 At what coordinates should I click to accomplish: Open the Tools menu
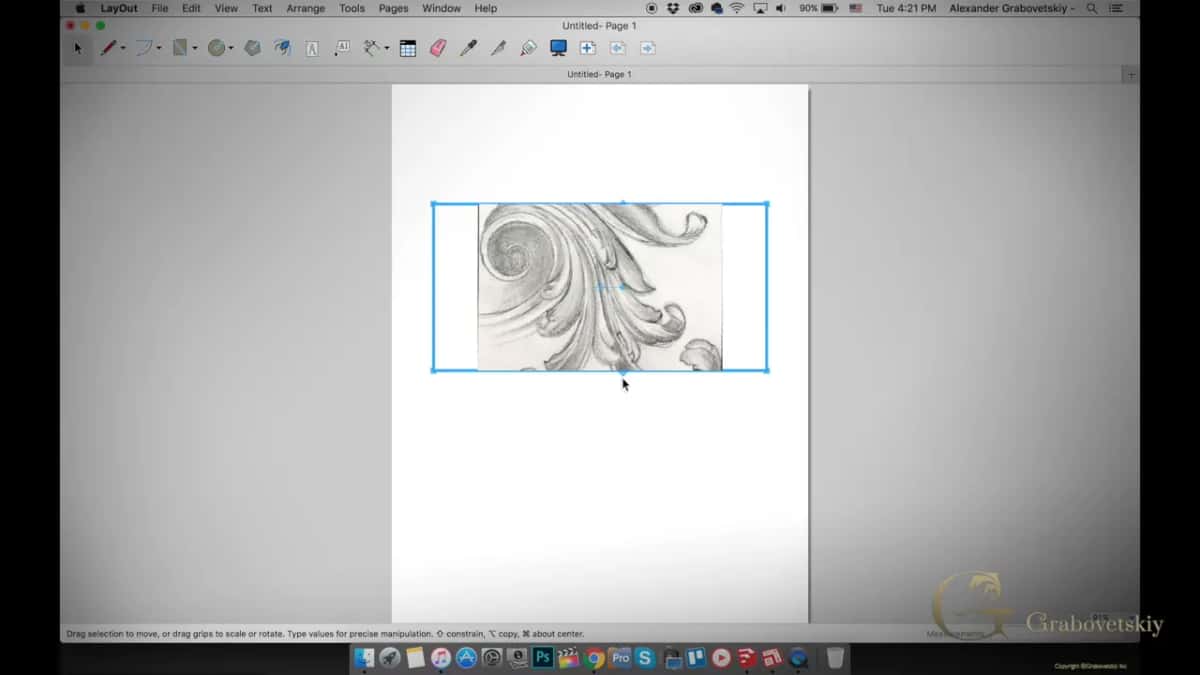coord(352,8)
